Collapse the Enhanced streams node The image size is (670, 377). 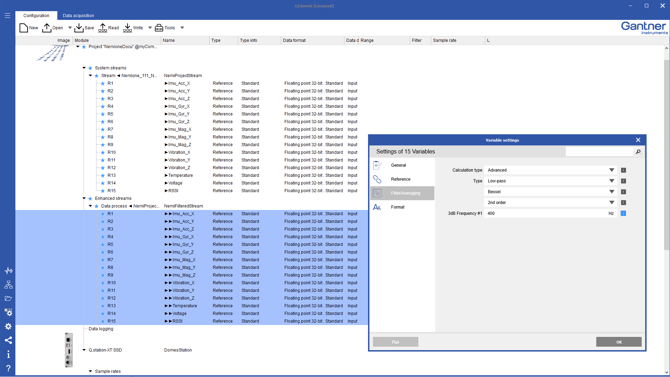pos(84,198)
